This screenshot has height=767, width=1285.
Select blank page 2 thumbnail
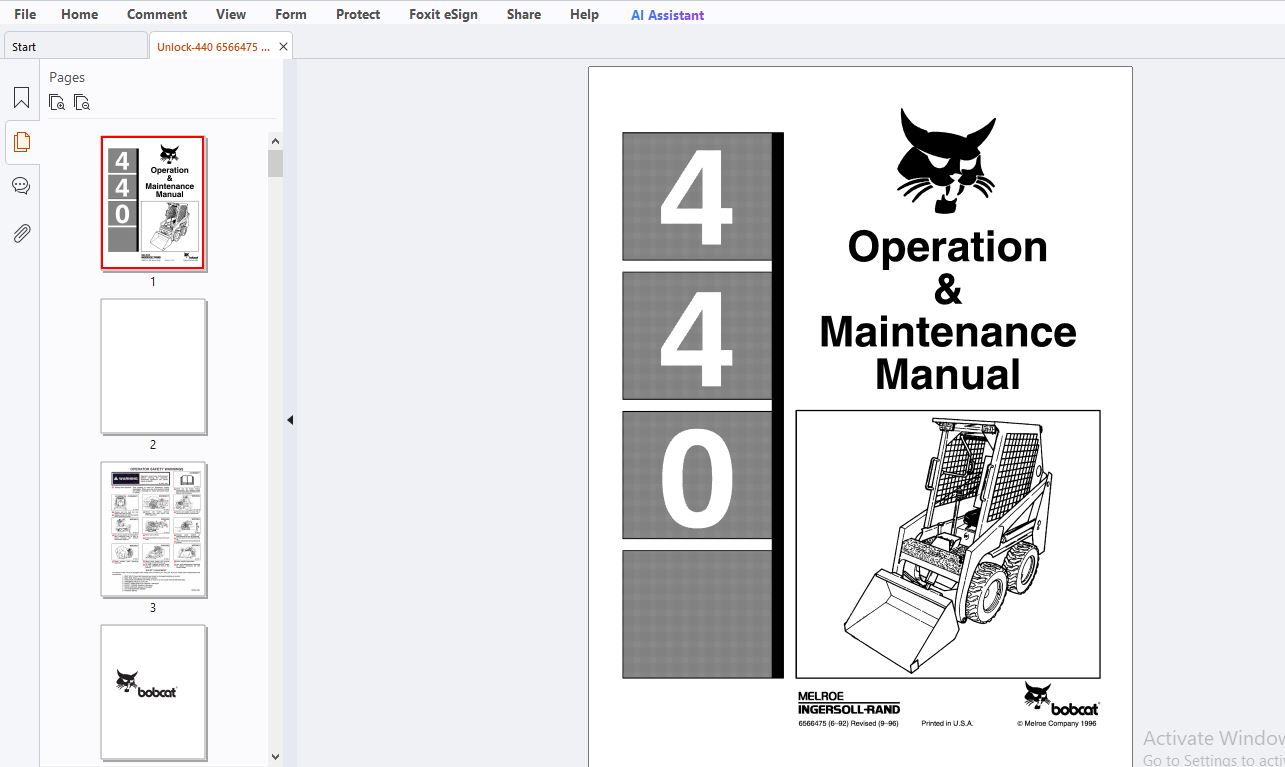pos(153,367)
